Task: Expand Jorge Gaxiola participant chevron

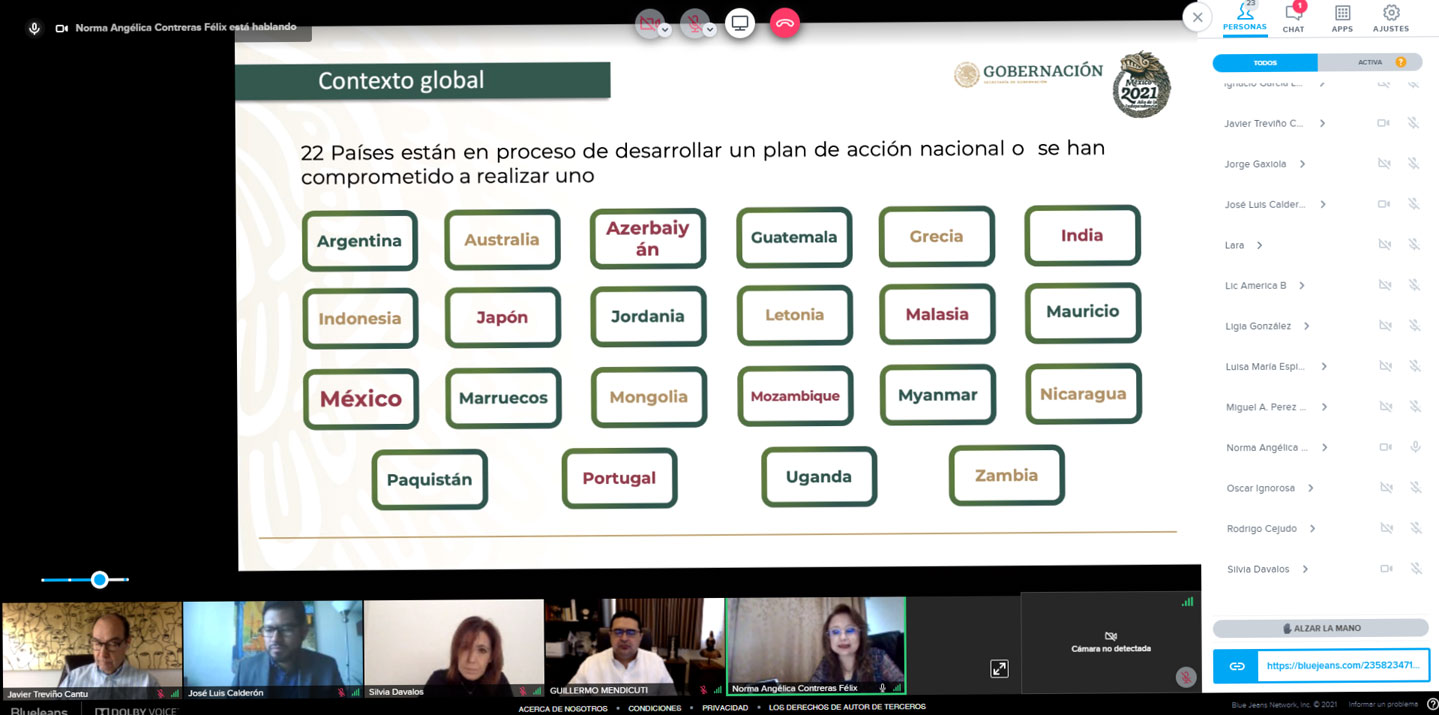Action: 1302,164
